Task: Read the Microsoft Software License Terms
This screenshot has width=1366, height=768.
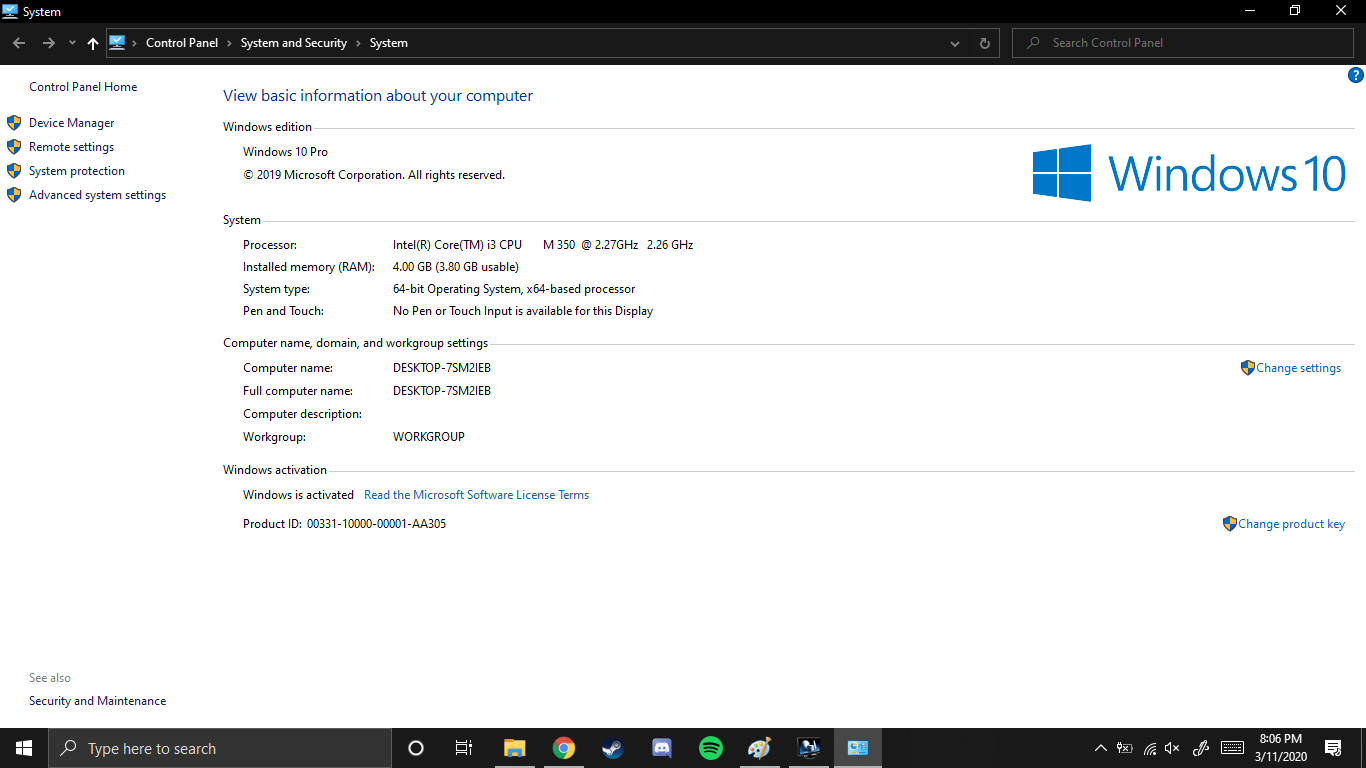Action: point(476,495)
